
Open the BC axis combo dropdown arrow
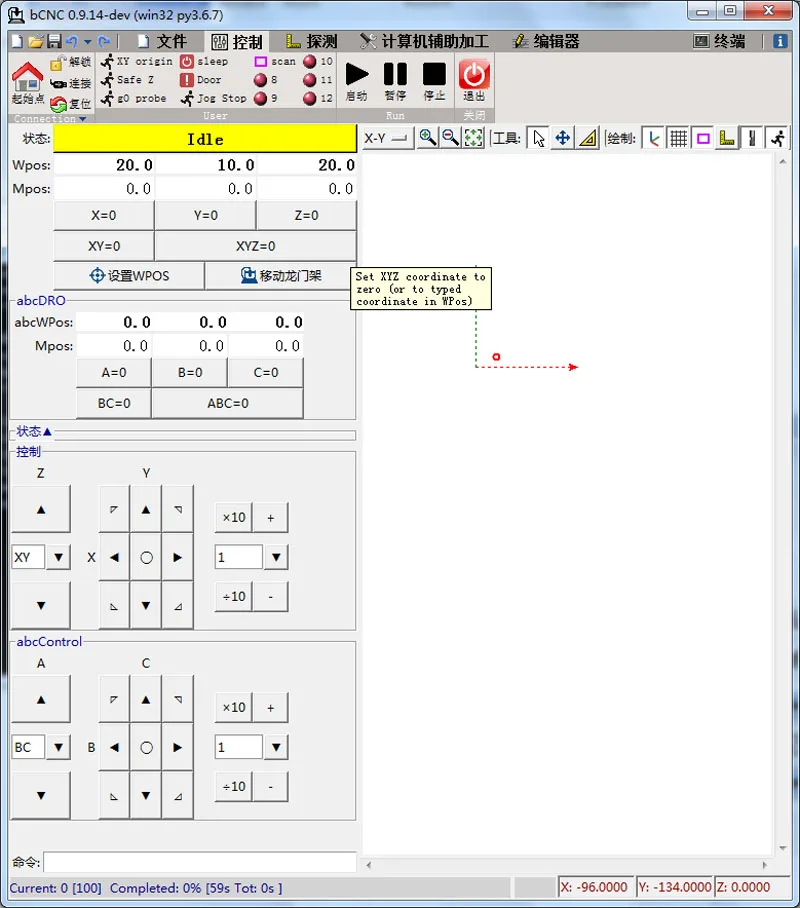tap(59, 747)
